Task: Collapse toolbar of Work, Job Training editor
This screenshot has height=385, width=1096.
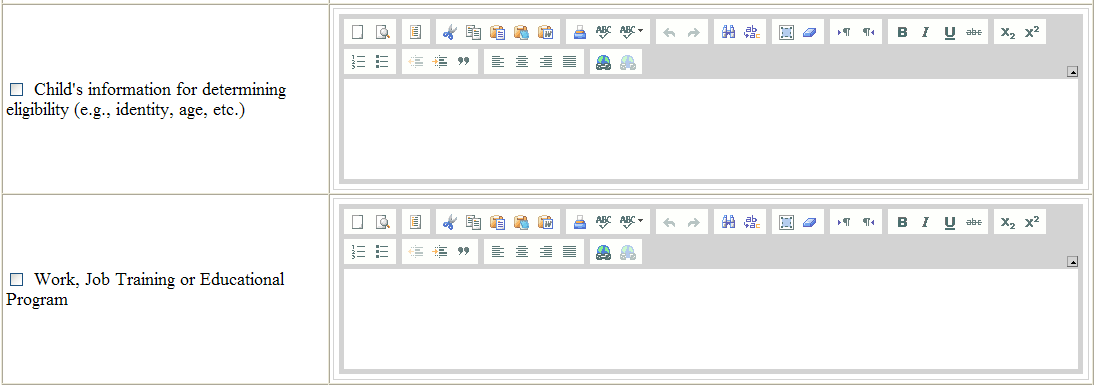Action: [1072, 262]
